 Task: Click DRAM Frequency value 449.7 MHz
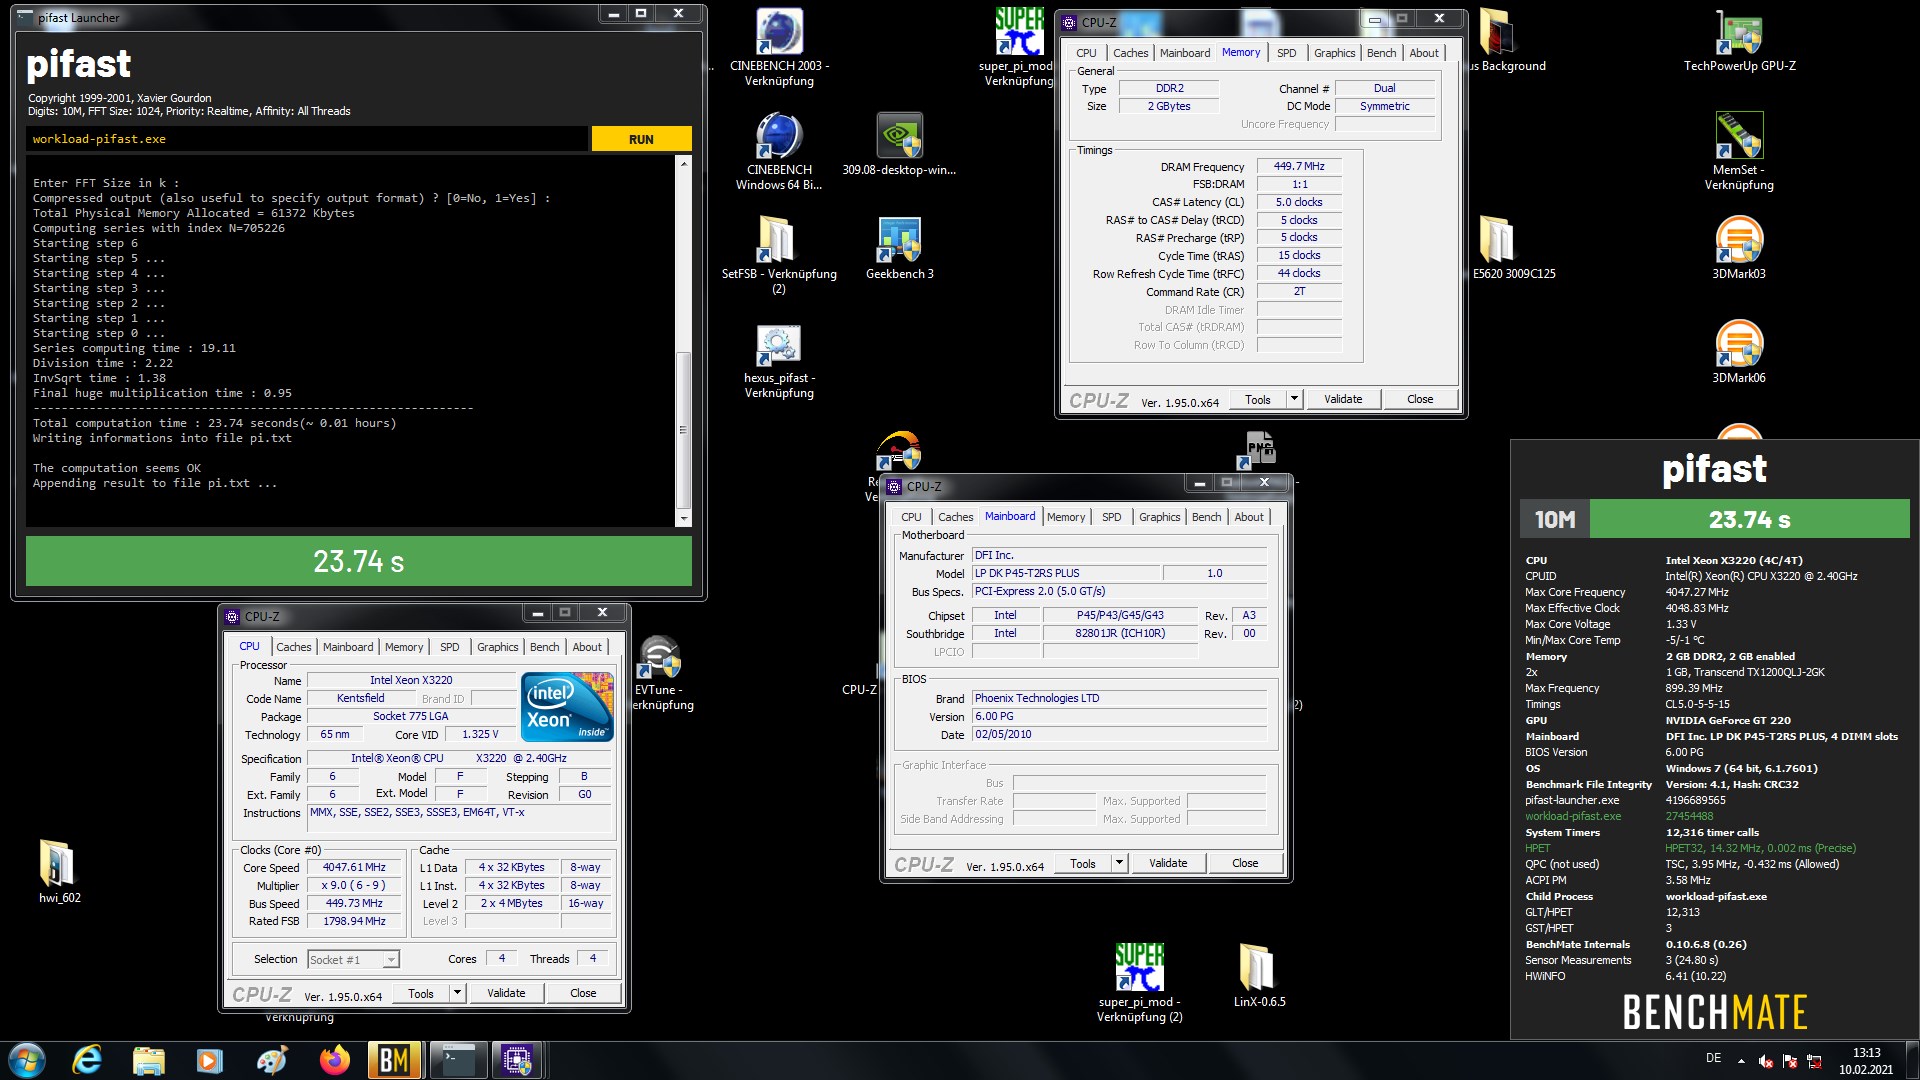tap(1299, 167)
